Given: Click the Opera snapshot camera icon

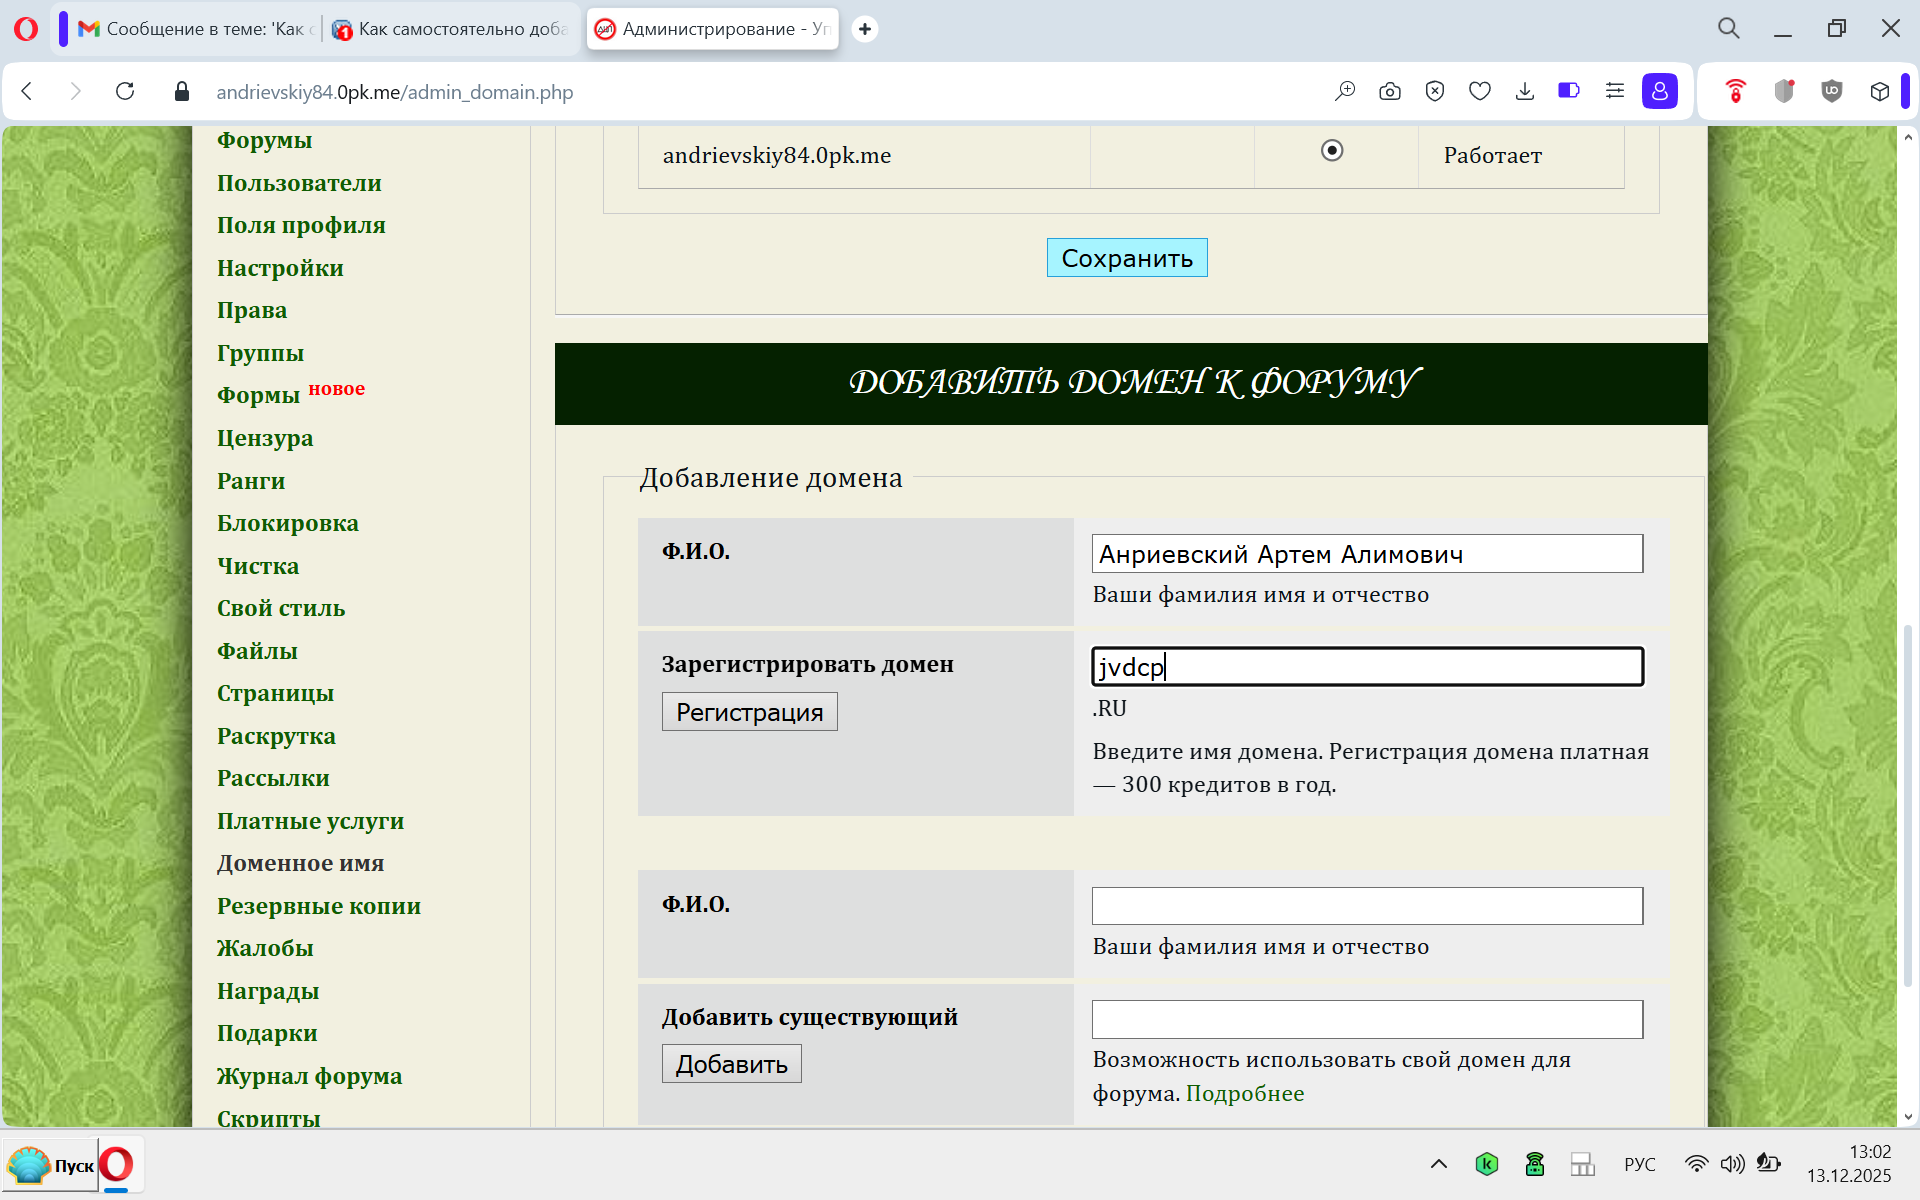Looking at the screenshot, I should click(x=1390, y=92).
